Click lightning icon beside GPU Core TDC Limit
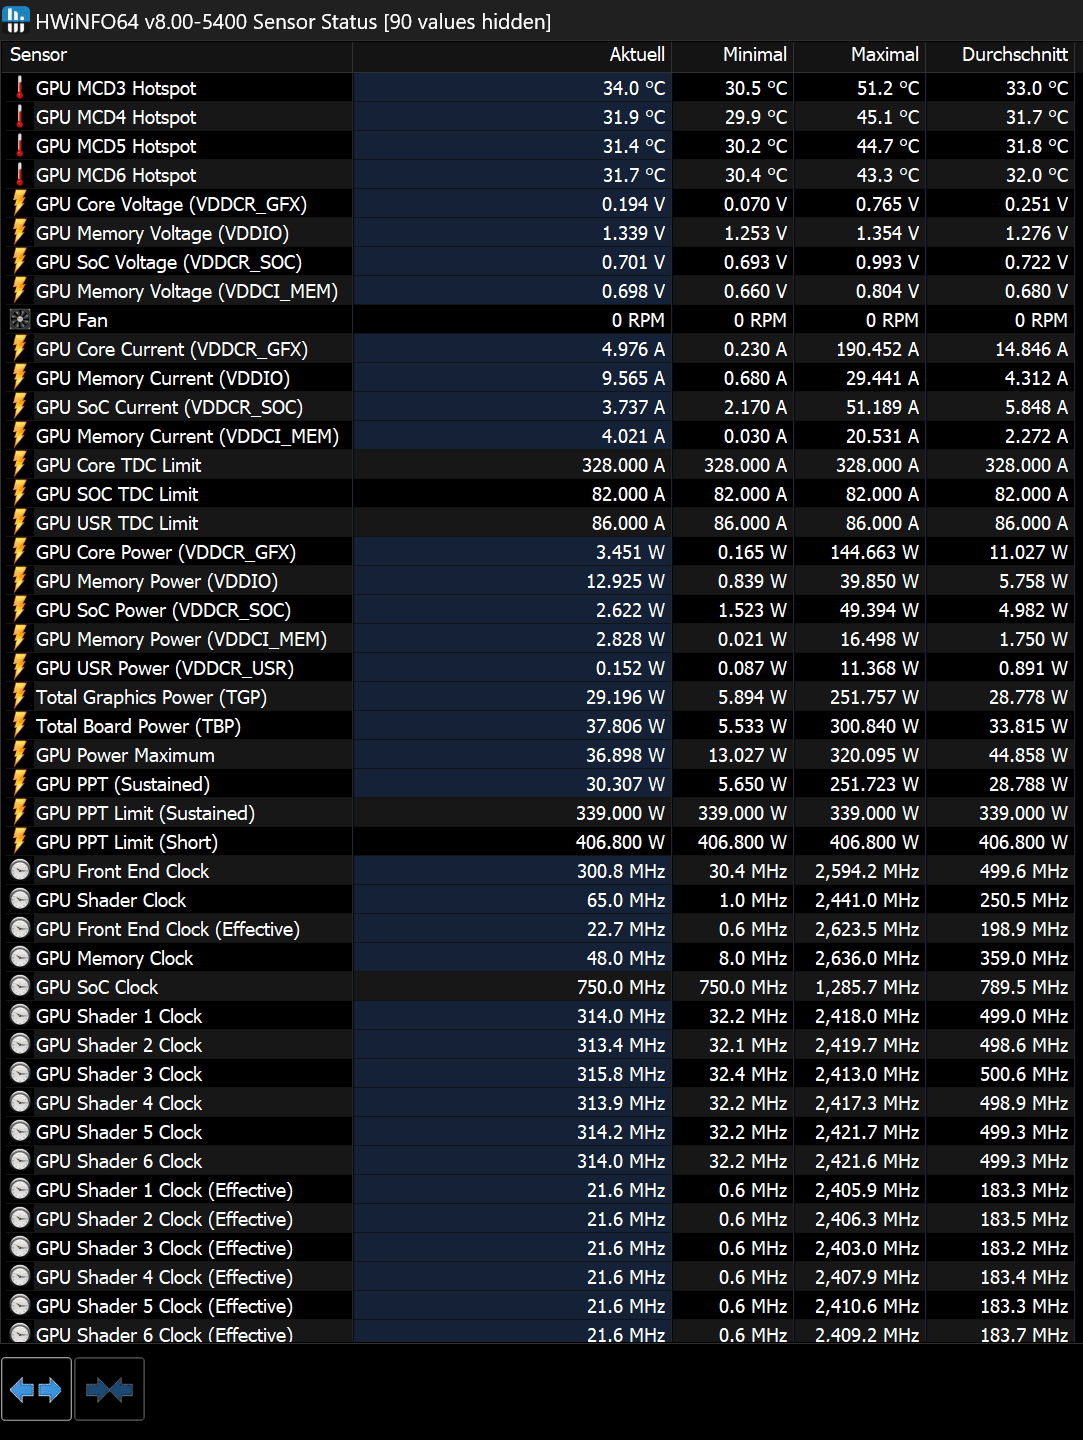 pyautogui.click(x=19, y=465)
